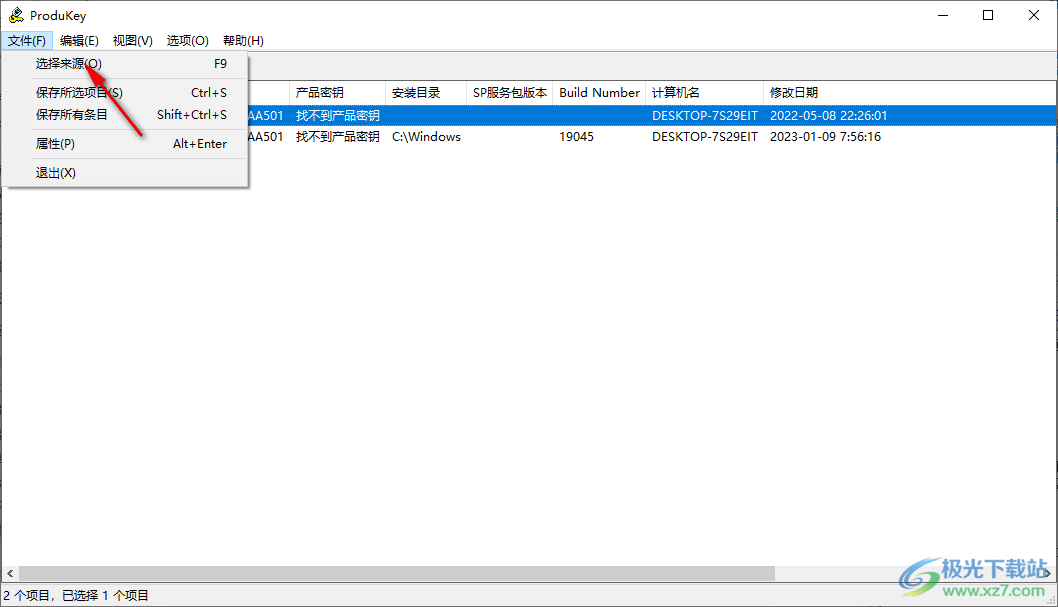
Task: Click the build number 19045 cell
Action: pos(576,136)
